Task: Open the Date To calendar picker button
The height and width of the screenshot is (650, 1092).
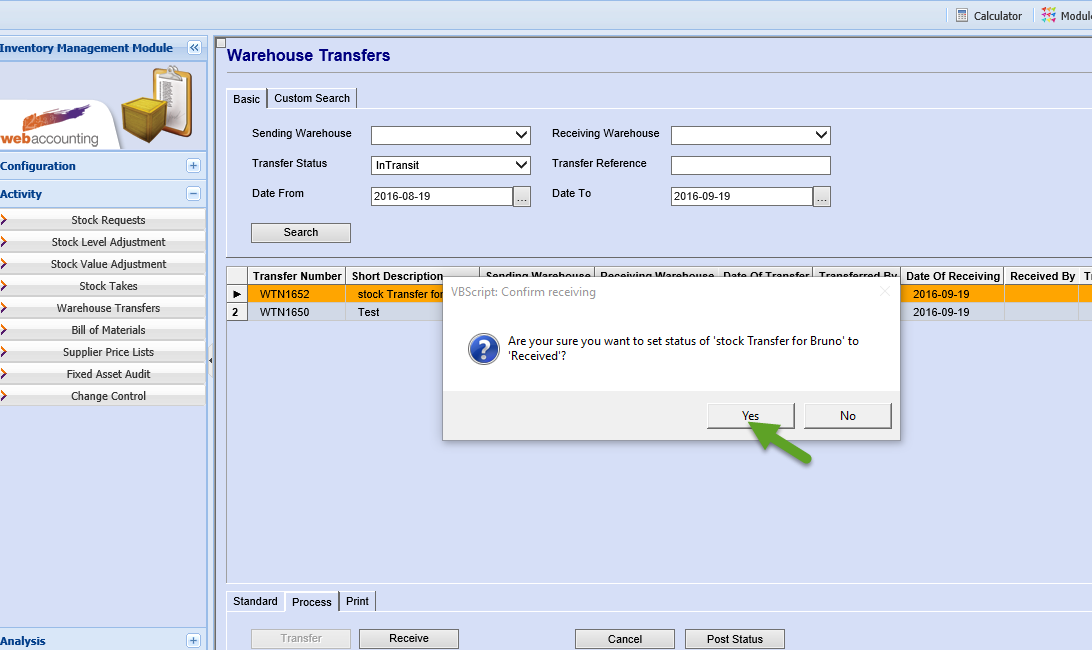Action: click(x=822, y=197)
